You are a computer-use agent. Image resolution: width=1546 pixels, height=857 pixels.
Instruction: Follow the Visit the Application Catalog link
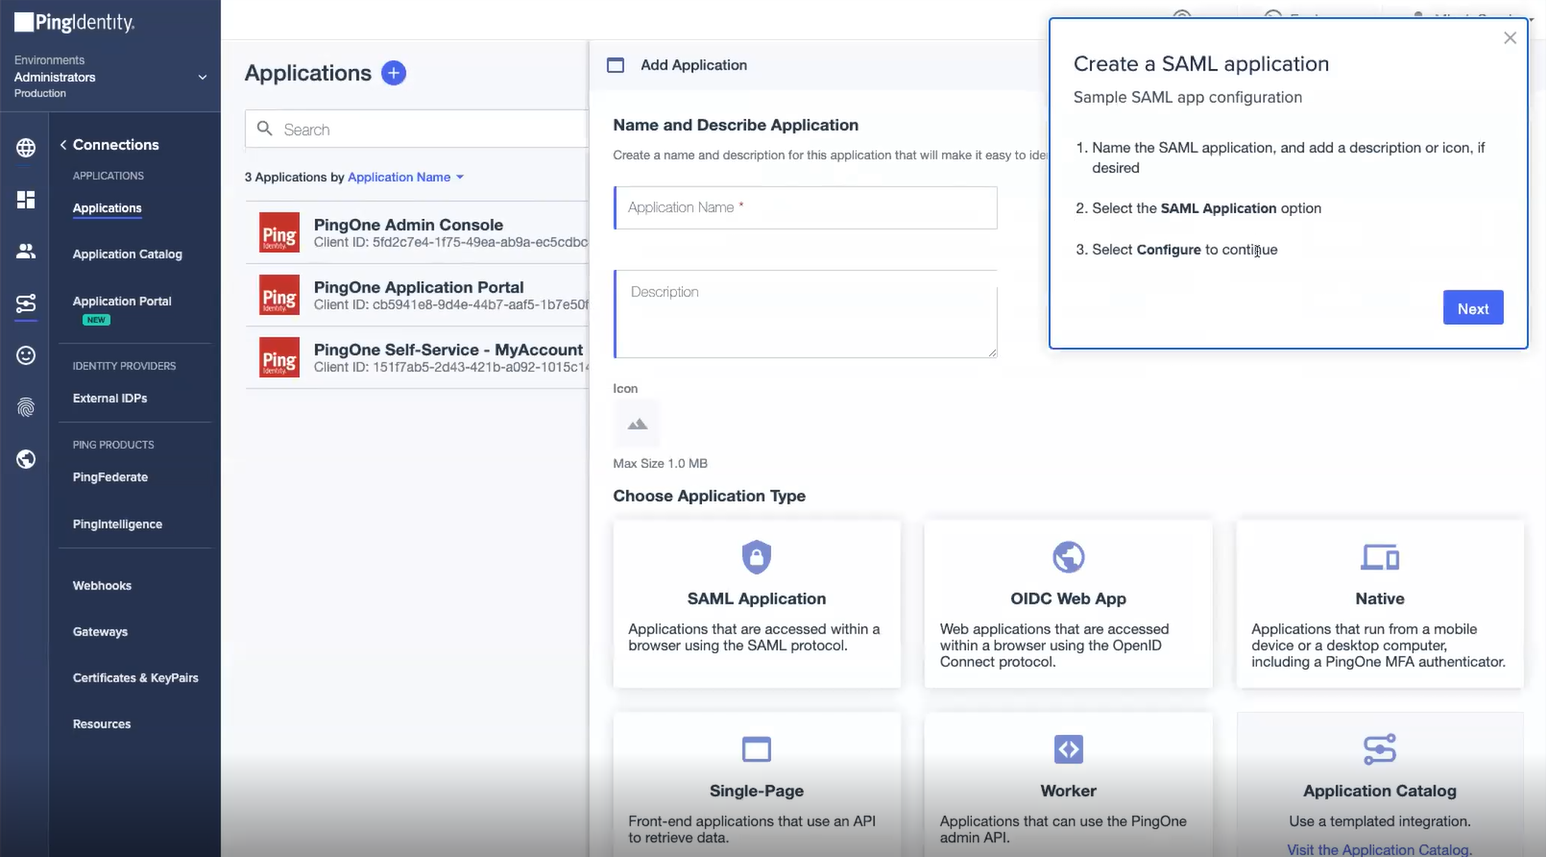[x=1379, y=850]
